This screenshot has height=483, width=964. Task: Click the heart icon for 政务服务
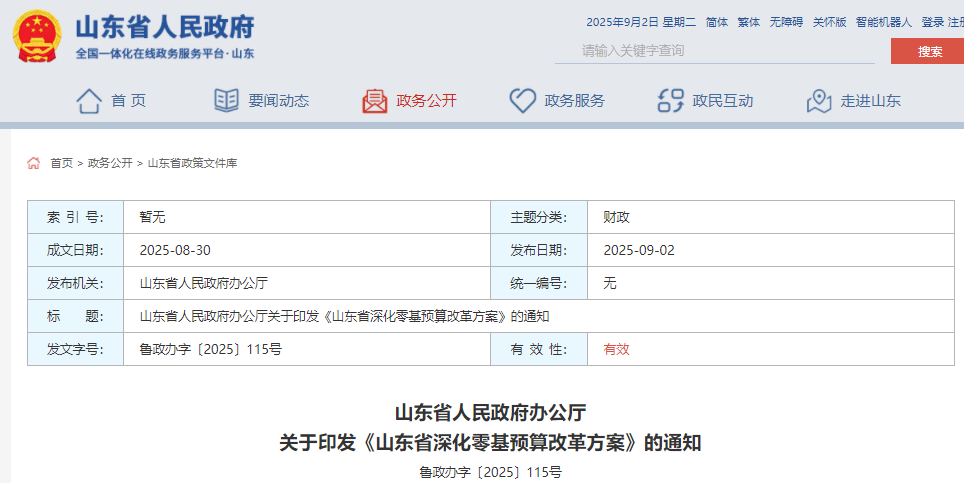[522, 100]
